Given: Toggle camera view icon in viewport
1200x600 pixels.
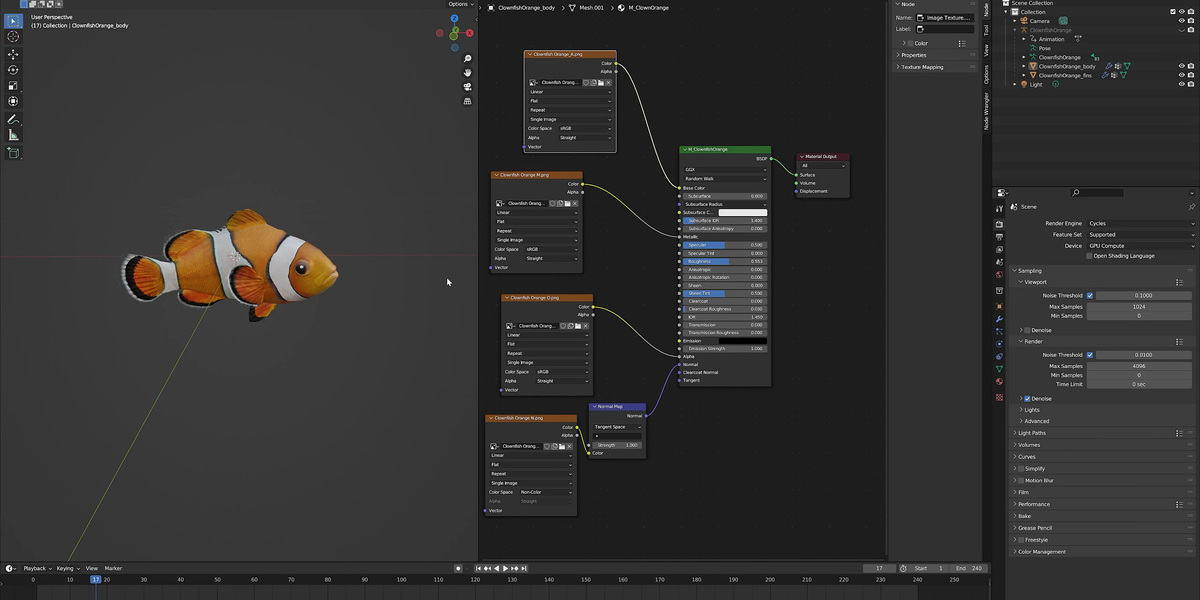Looking at the screenshot, I should pyautogui.click(x=467, y=87).
